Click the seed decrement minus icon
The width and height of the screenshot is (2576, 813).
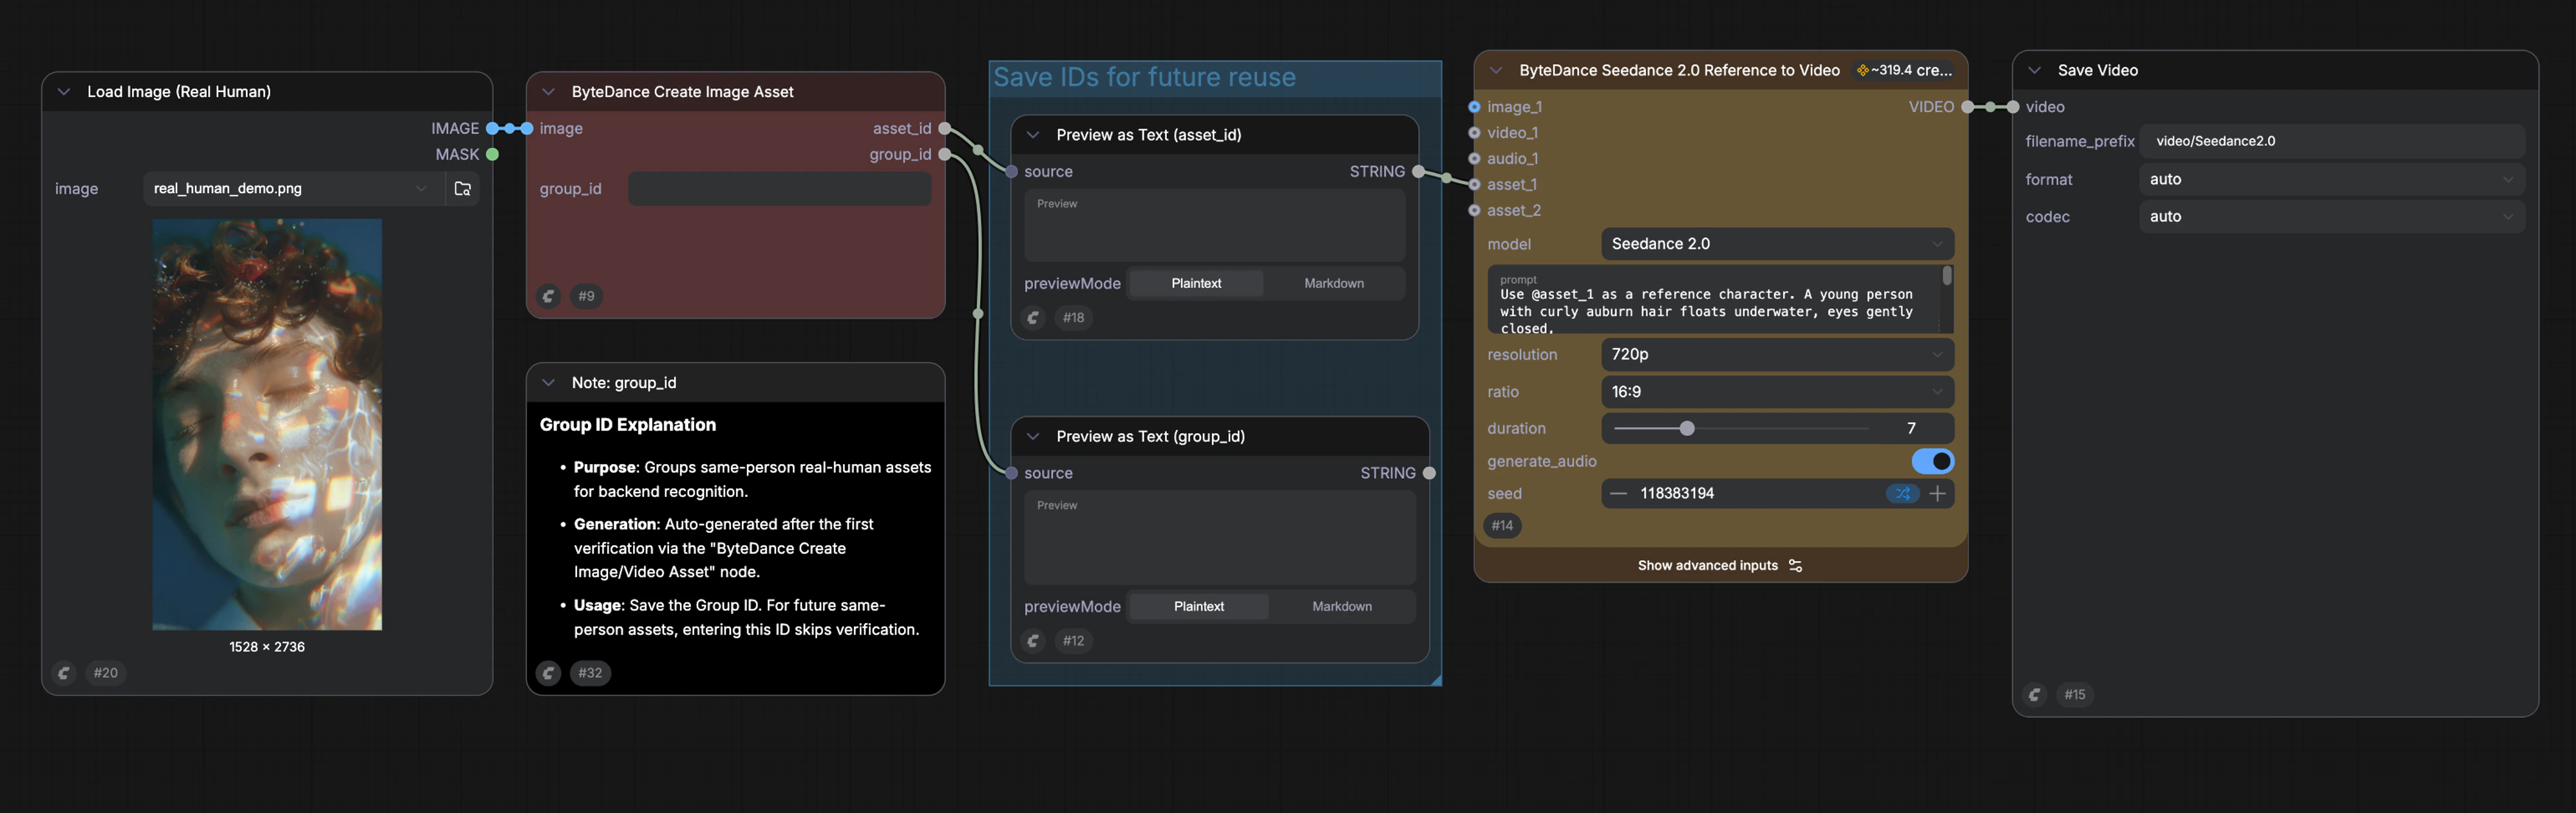[x=1618, y=493]
